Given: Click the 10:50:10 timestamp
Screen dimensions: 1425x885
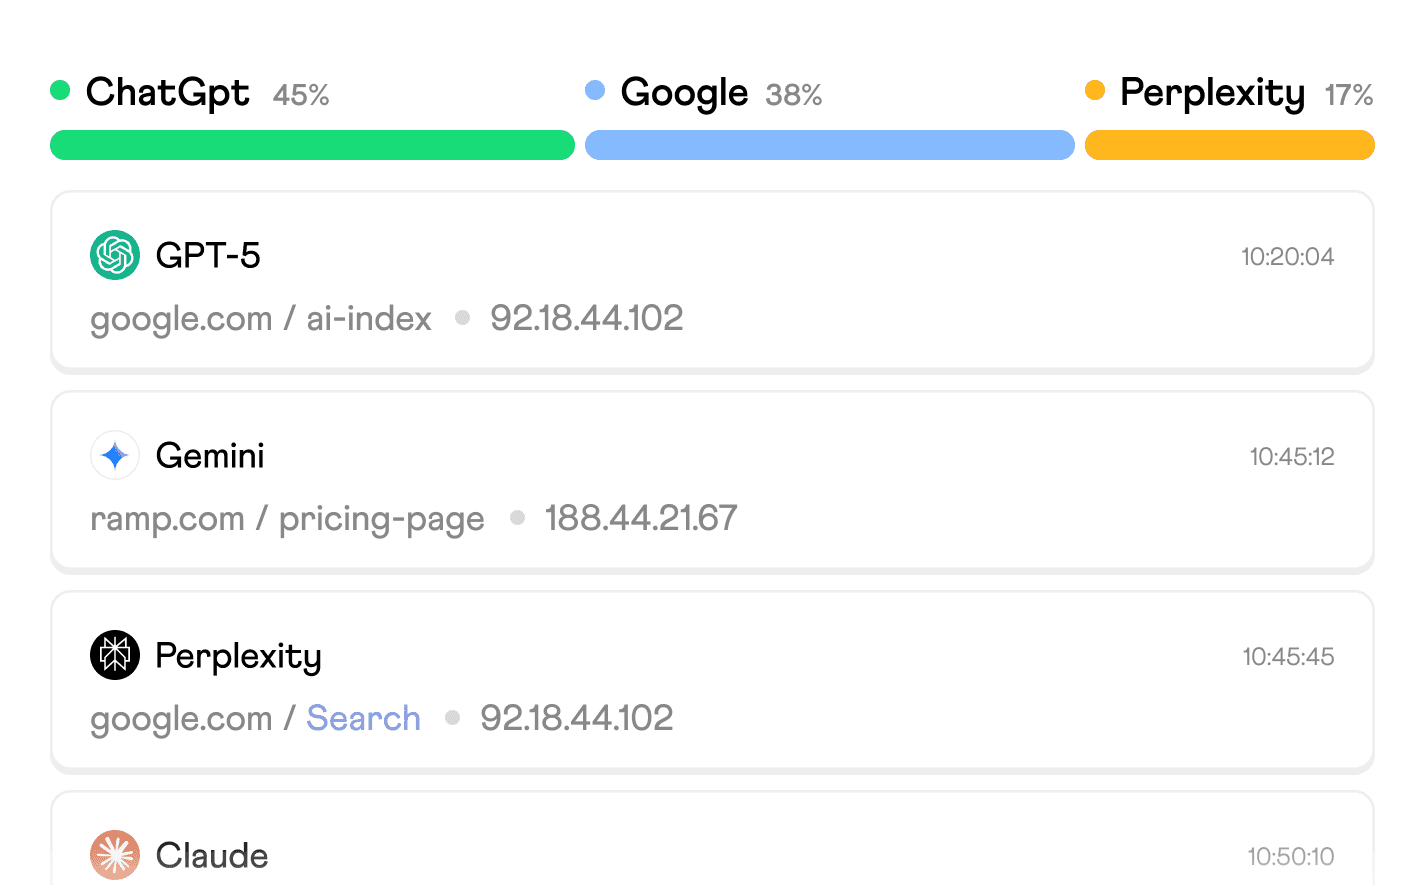Looking at the screenshot, I should (1291, 857).
